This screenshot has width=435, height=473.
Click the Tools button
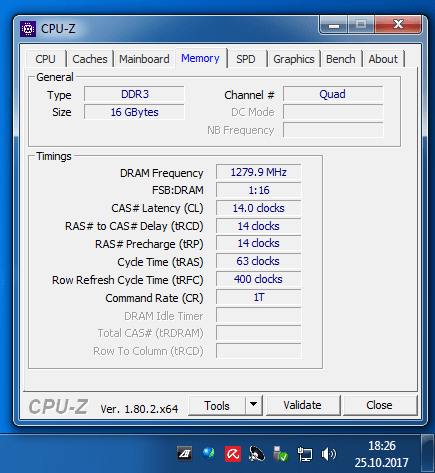click(217, 405)
